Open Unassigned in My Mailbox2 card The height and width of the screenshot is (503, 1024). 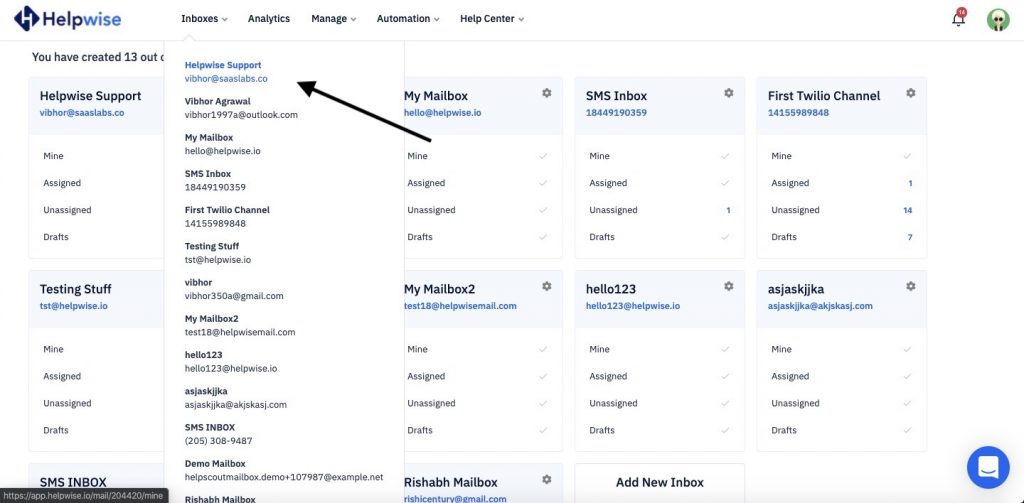[x=477, y=403]
